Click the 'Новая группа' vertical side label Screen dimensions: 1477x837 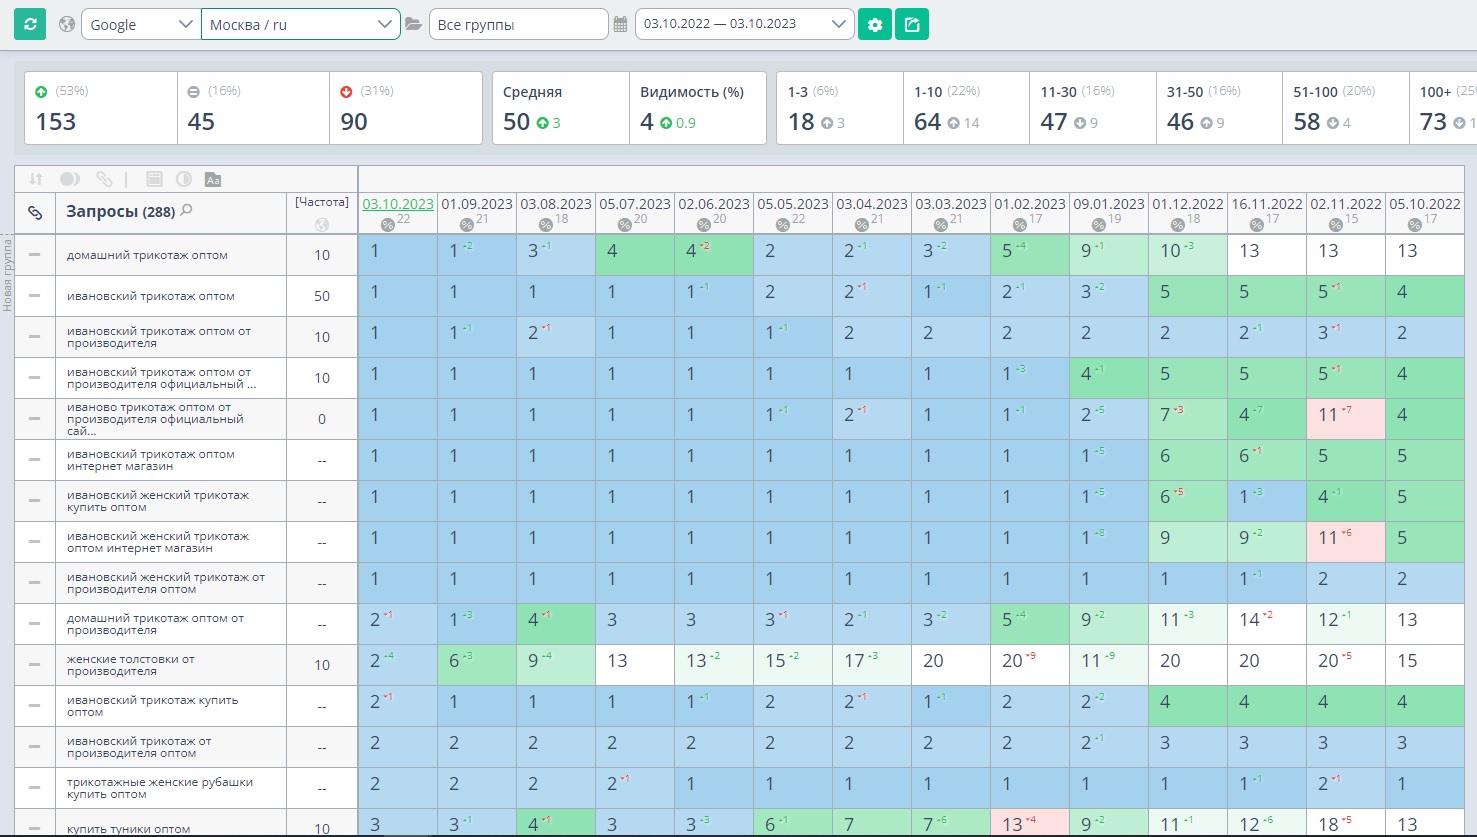(7, 274)
